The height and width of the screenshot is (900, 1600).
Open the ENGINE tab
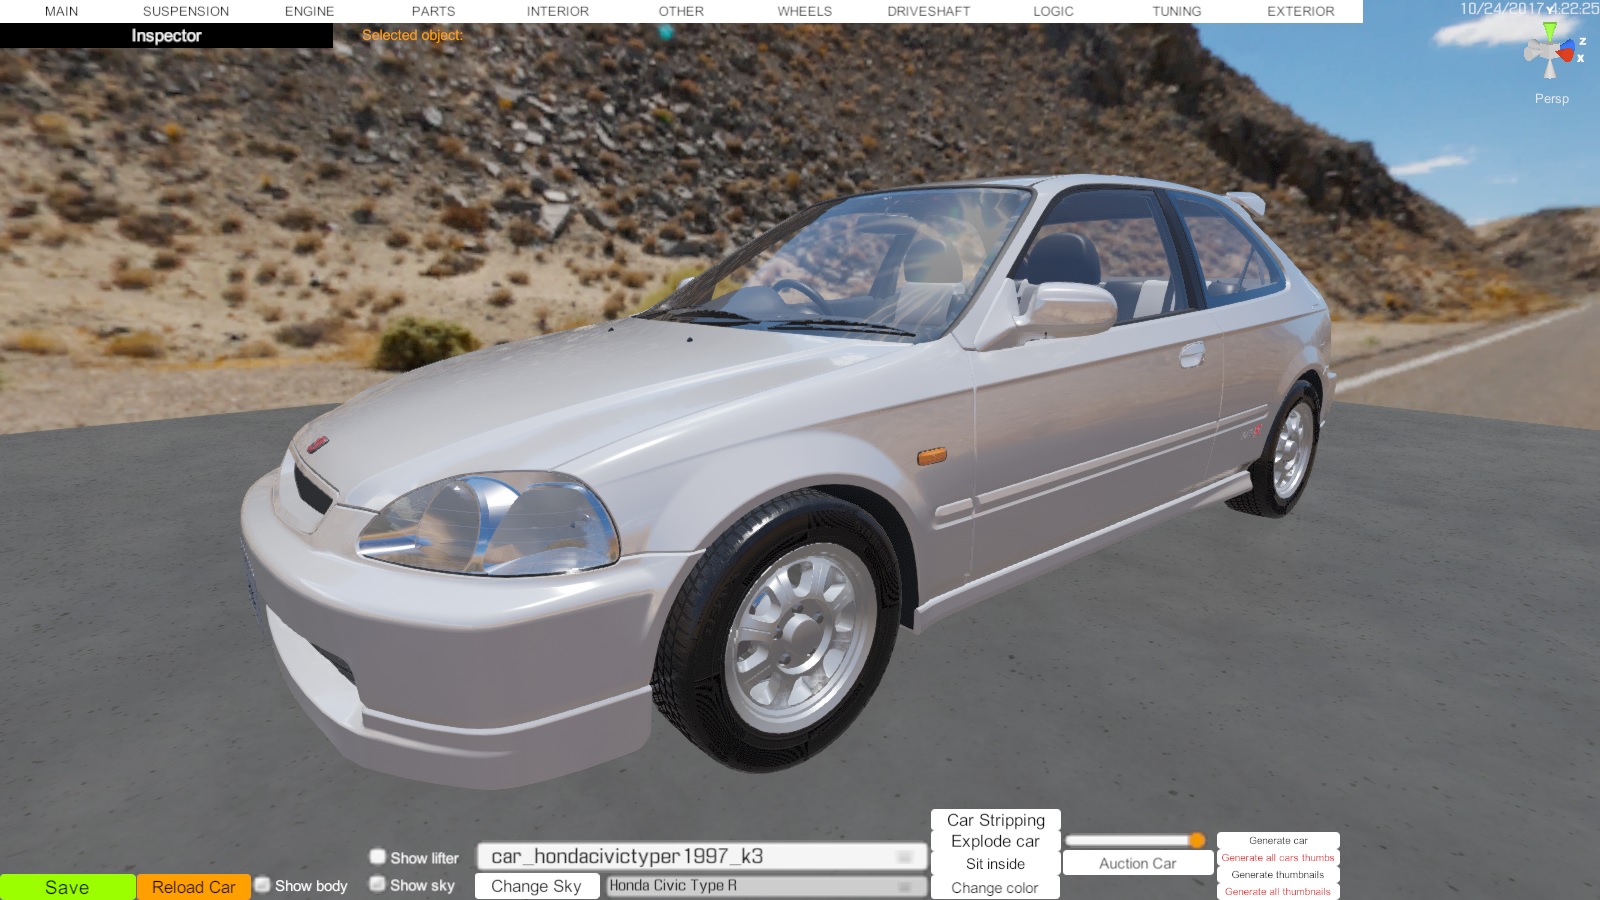click(309, 11)
